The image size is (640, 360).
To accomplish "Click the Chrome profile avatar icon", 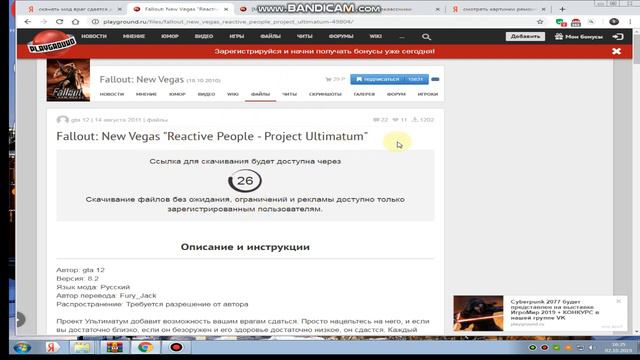I will coord(614,22).
